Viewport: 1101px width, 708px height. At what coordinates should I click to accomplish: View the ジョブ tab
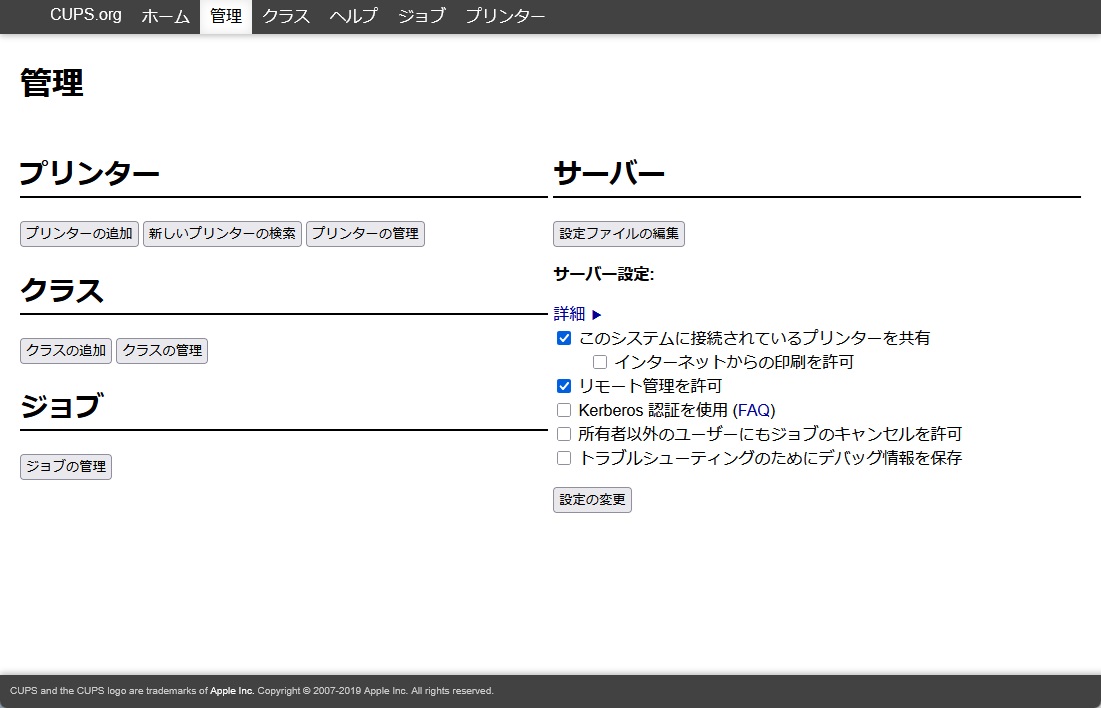click(x=421, y=16)
